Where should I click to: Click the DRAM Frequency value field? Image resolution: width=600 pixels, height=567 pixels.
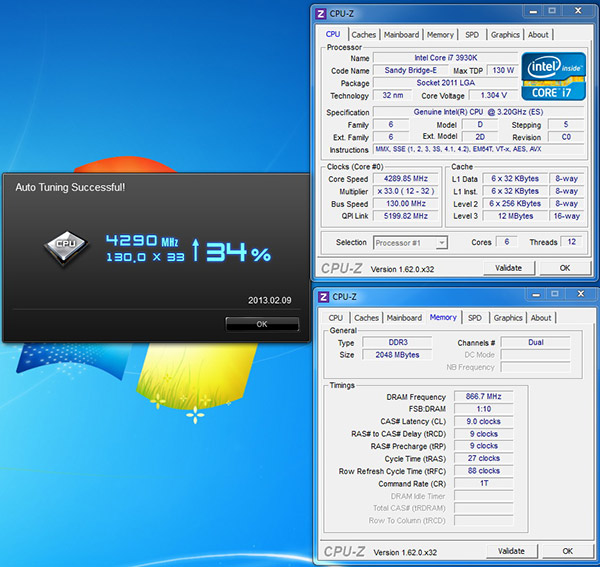[x=484, y=396]
